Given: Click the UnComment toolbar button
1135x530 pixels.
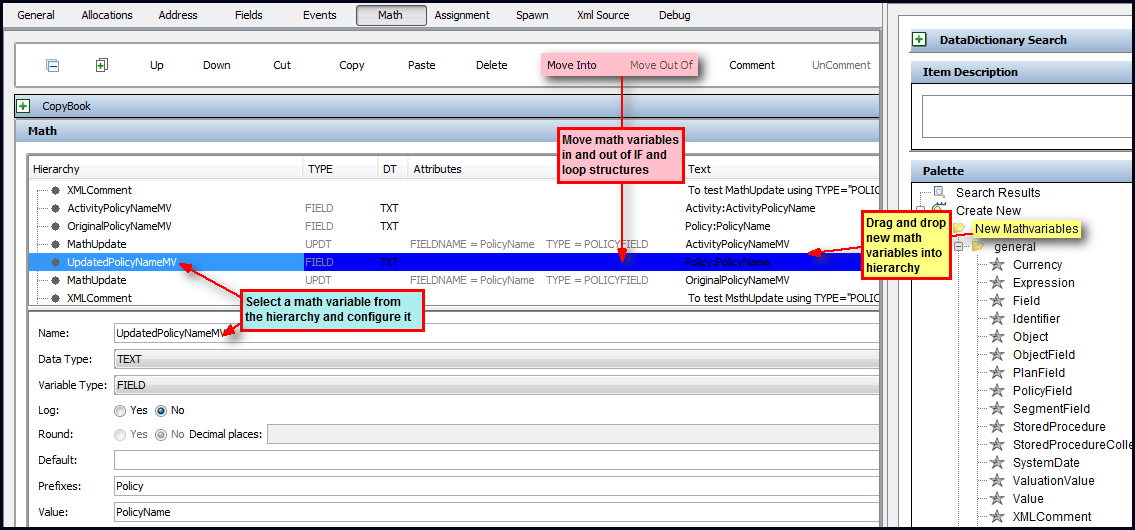Looking at the screenshot, I should (x=841, y=65).
